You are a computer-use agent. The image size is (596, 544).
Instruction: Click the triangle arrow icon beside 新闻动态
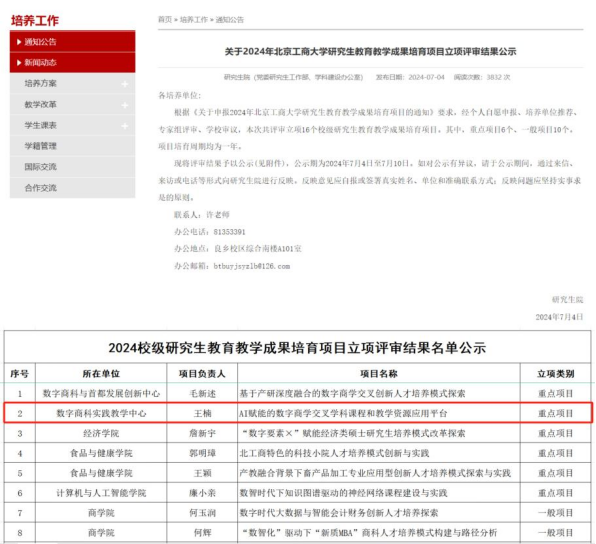coord(19,62)
